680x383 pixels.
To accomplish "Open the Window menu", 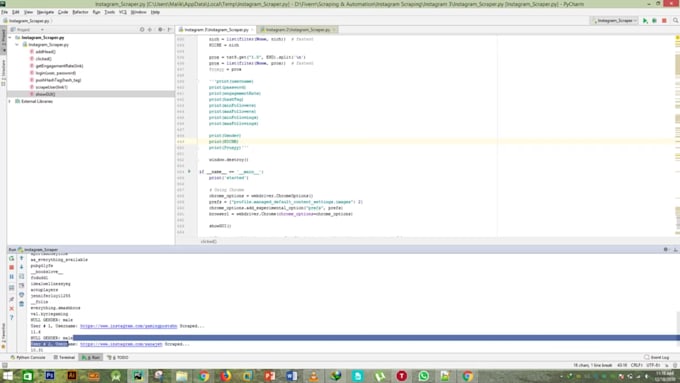I will point(138,12).
